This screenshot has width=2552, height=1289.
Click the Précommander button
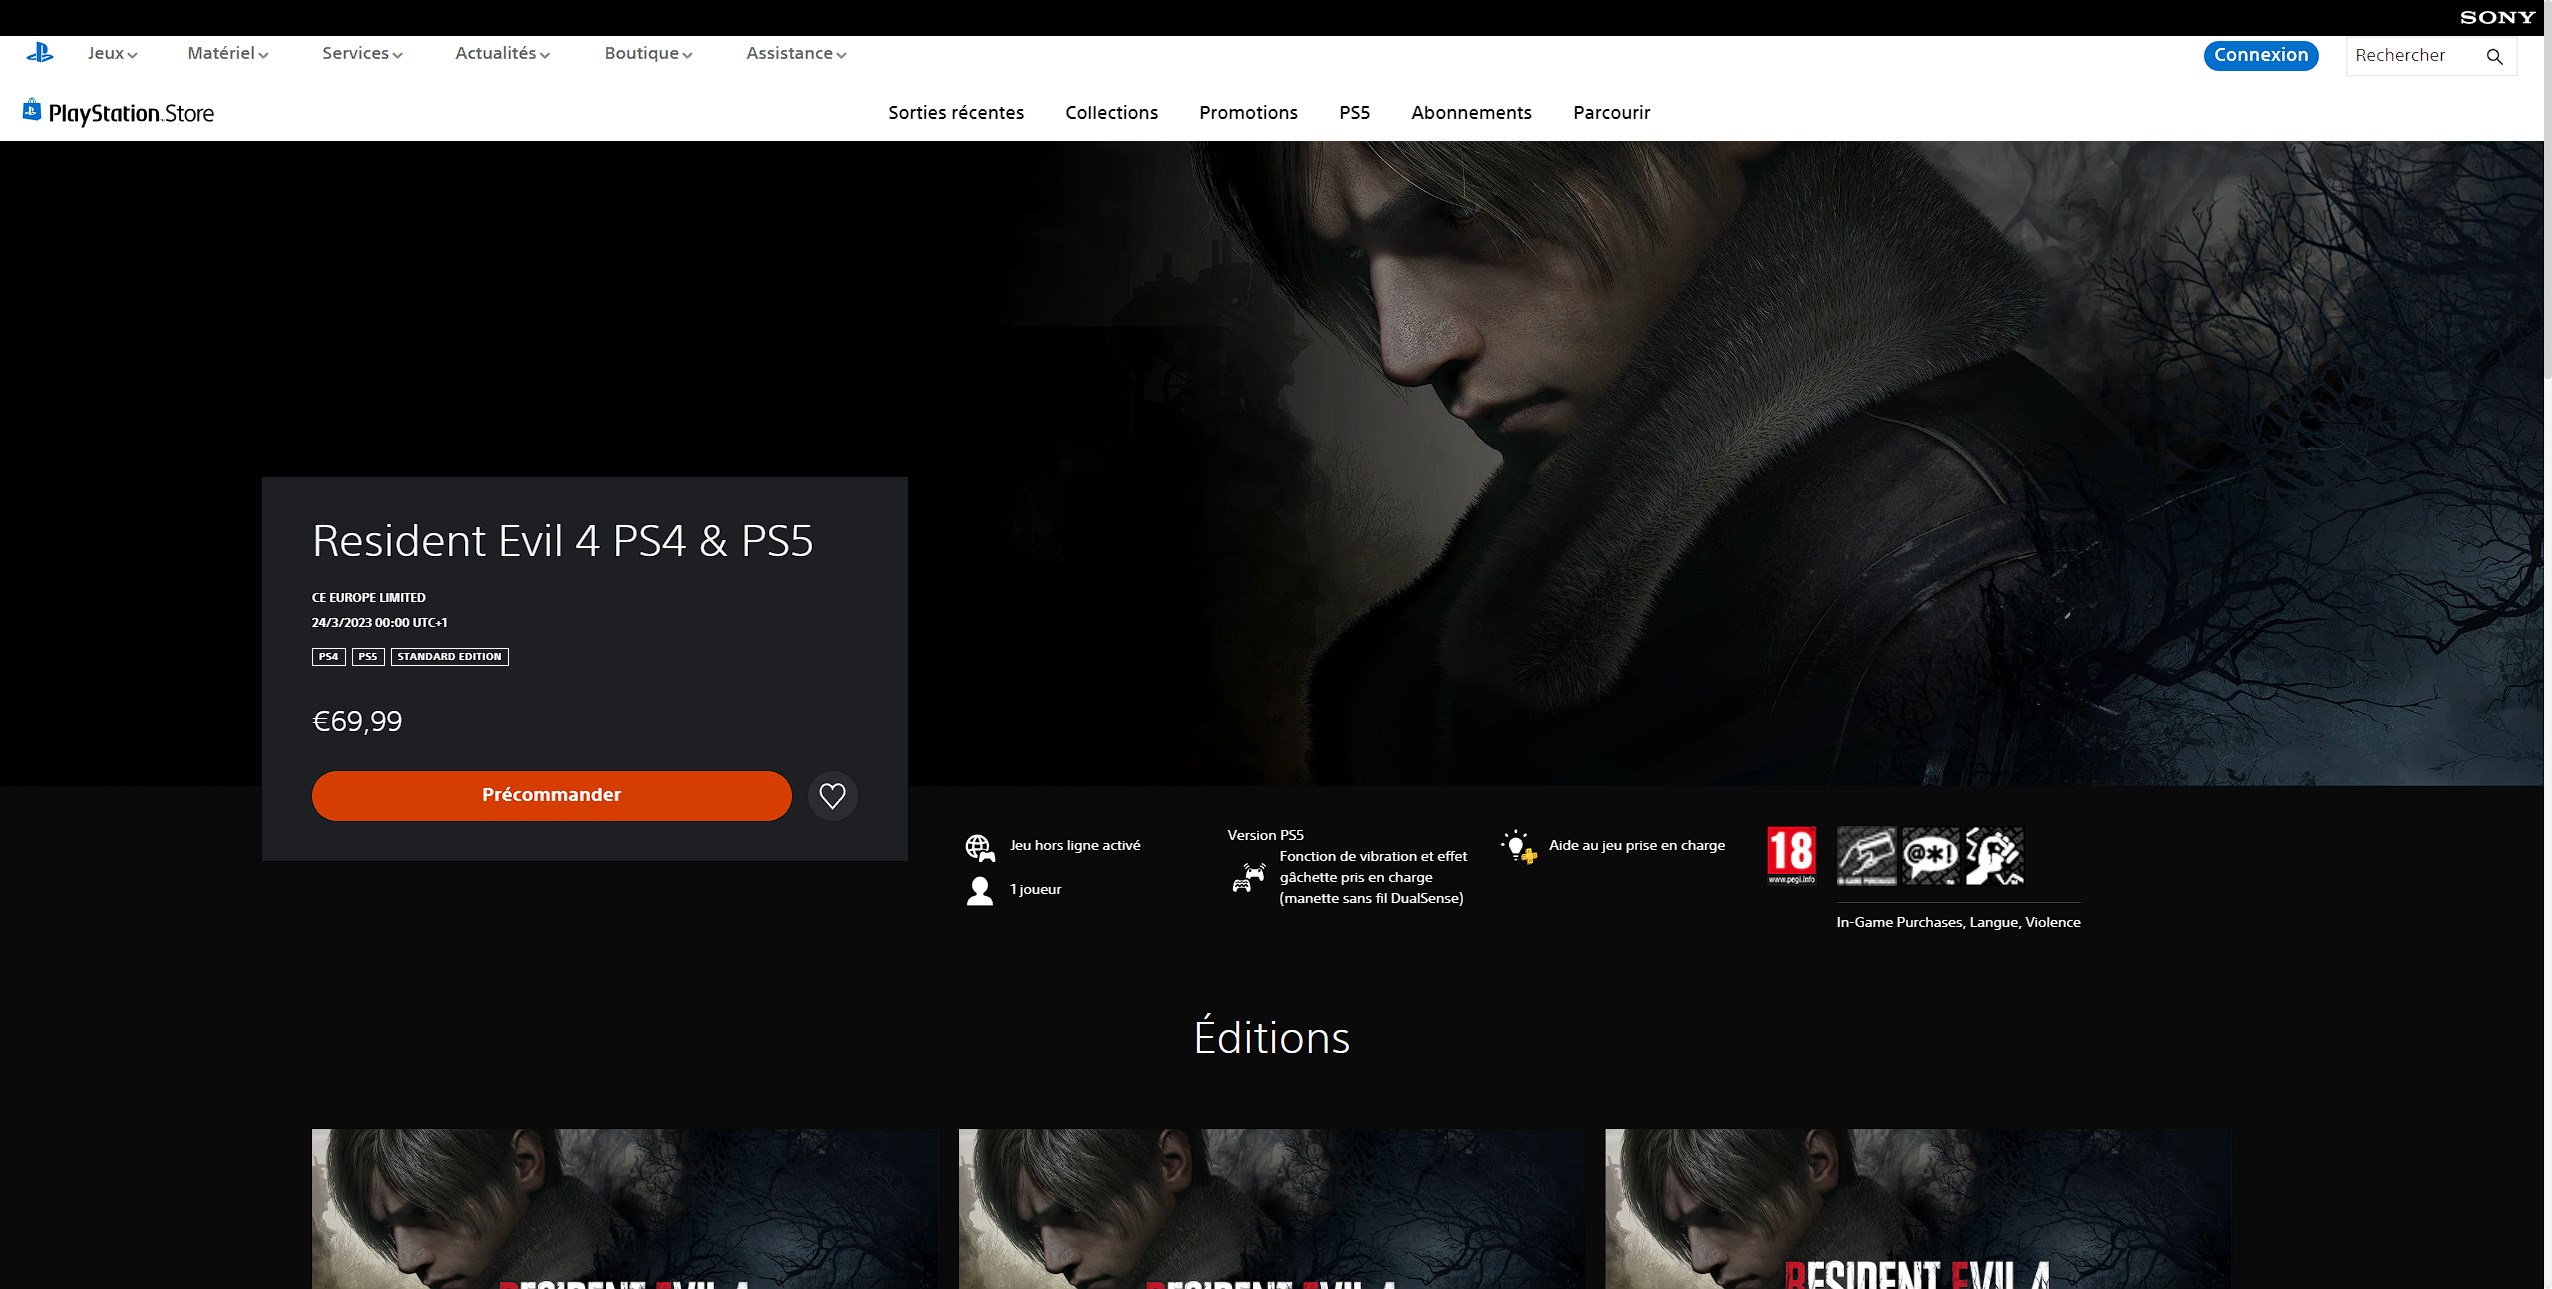click(x=550, y=795)
